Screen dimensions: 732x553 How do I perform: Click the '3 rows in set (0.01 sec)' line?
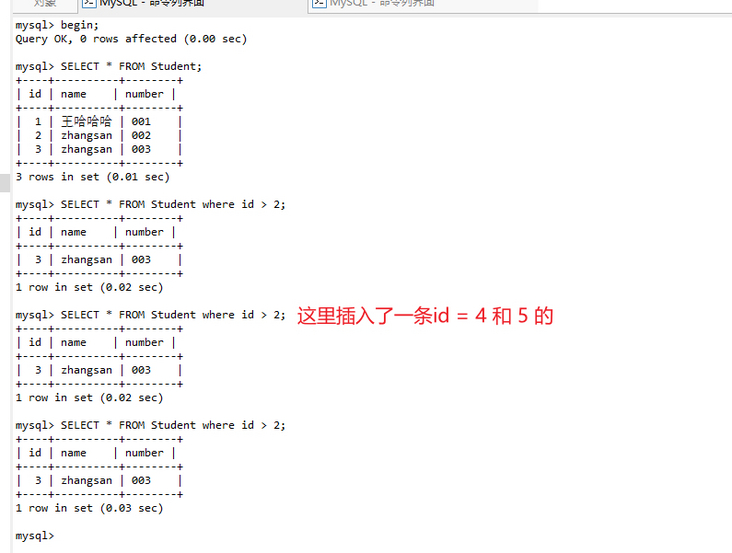click(92, 177)
